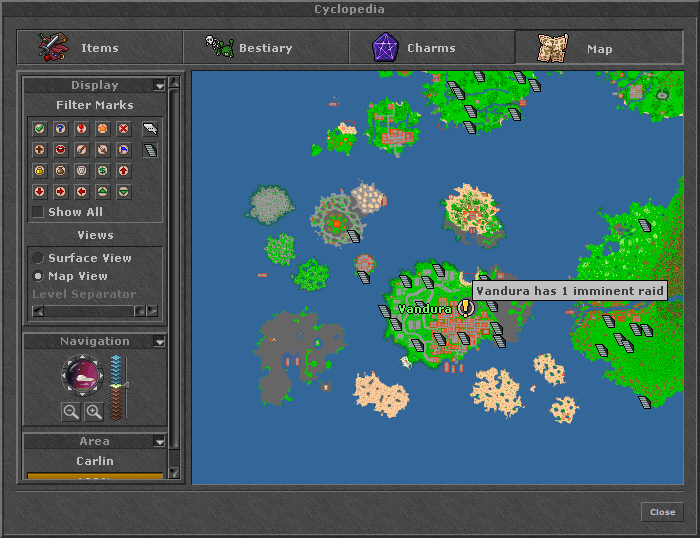
Task: Toggle the speech bubble NPC filter
Action: click(x=150, y=129)
